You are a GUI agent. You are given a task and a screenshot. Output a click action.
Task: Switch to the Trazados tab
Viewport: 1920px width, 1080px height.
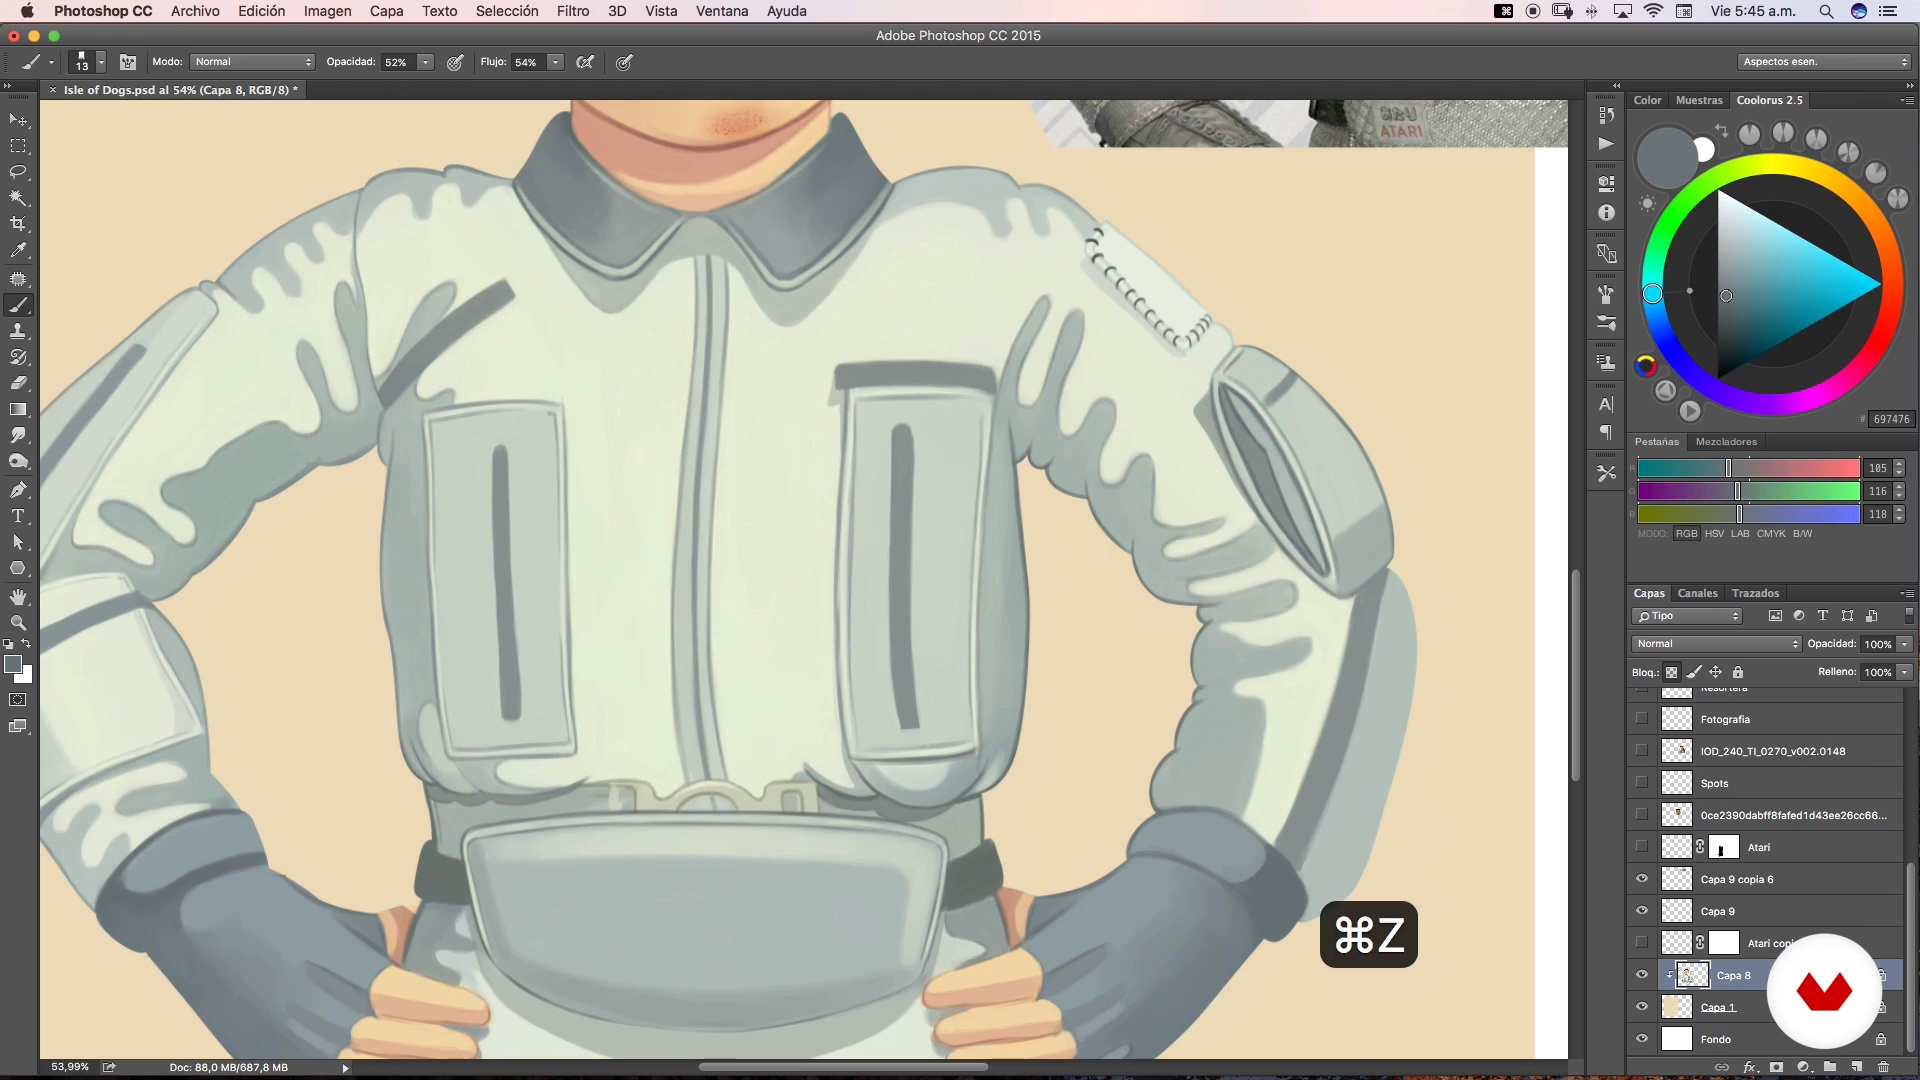click(1755, 593)
